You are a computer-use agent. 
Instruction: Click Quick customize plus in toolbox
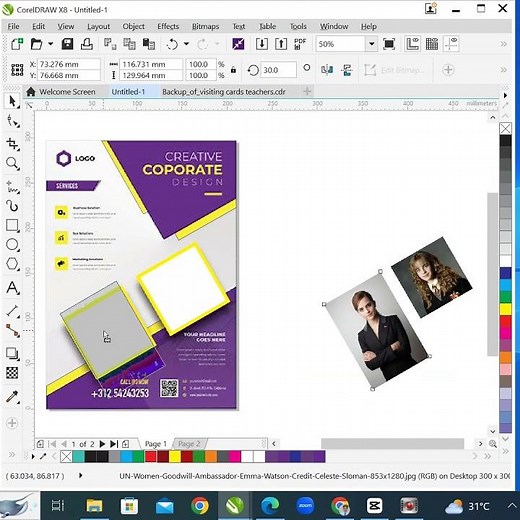point(12,423)
